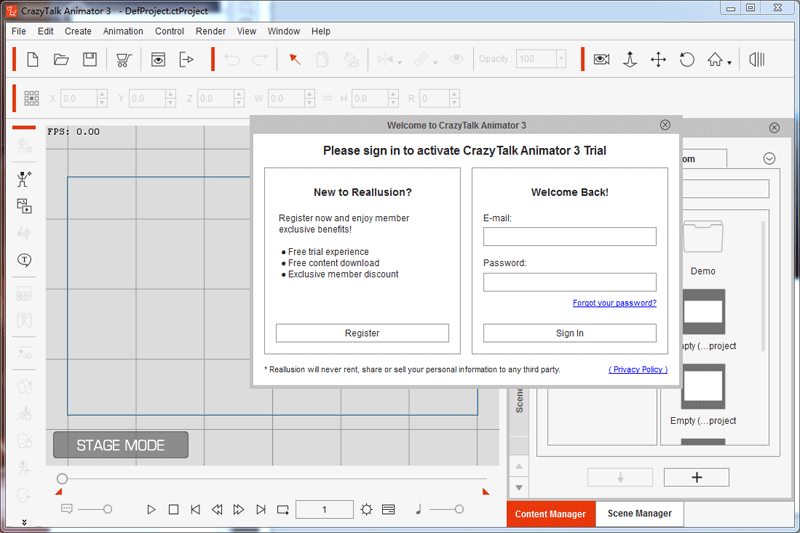
Task: Toggle STAGE MODE button
Action: pos(120,445)
